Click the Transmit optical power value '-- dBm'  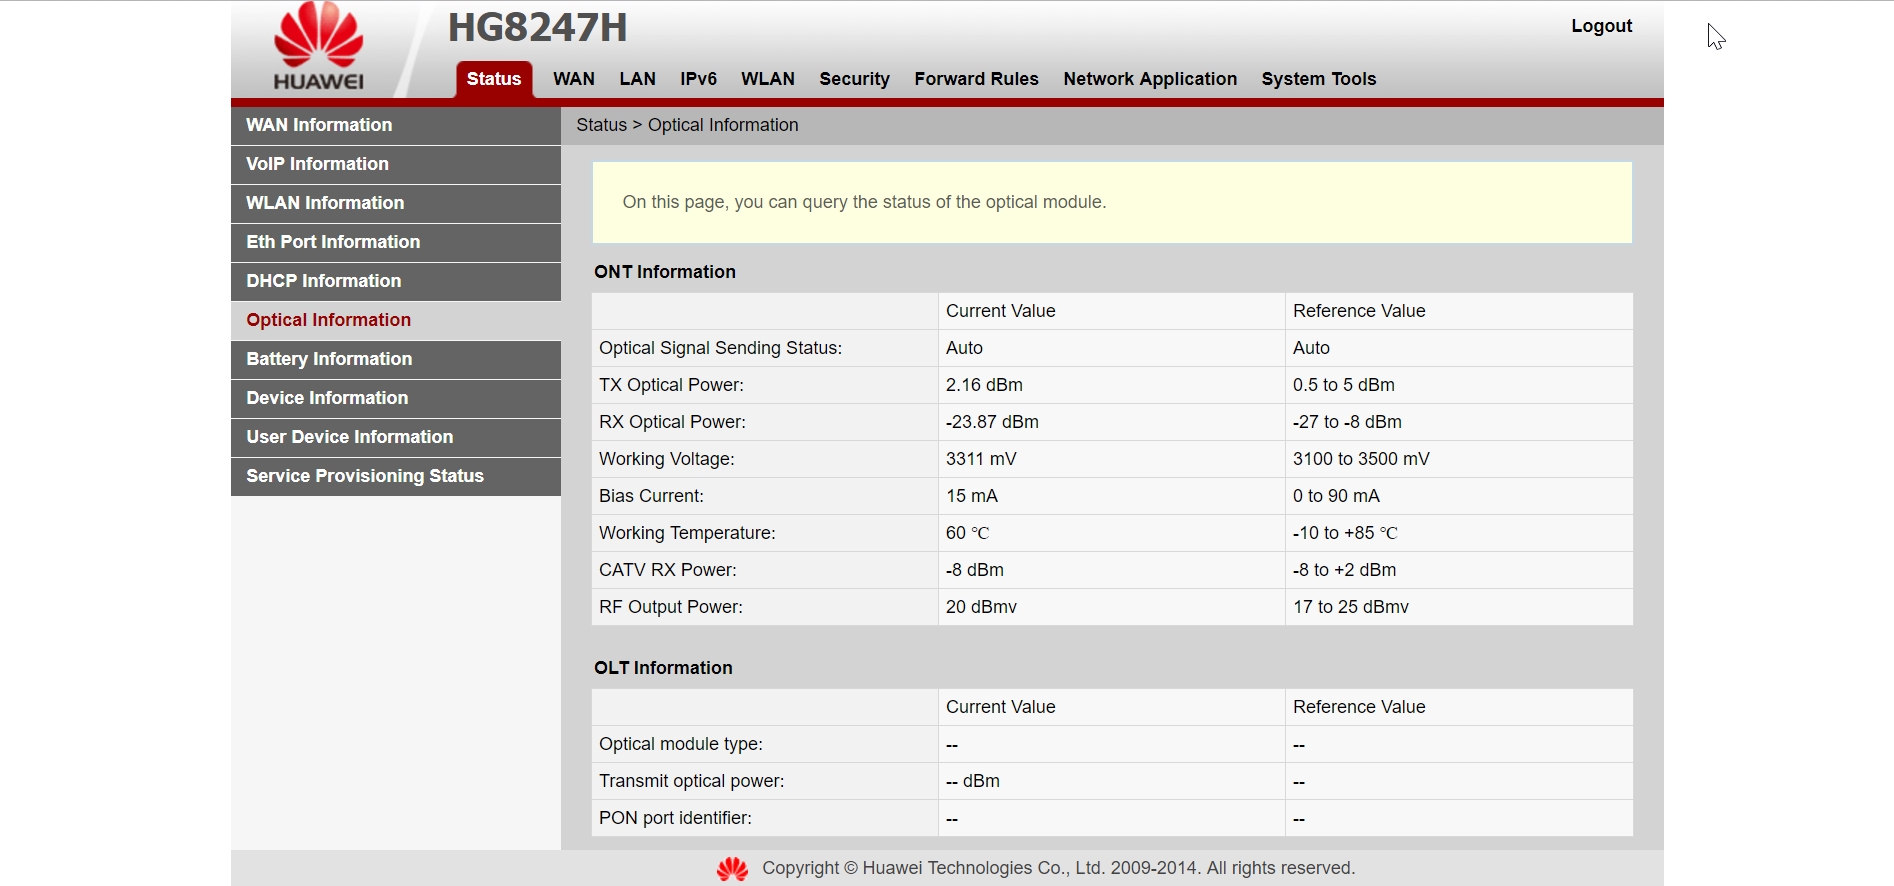973,781
